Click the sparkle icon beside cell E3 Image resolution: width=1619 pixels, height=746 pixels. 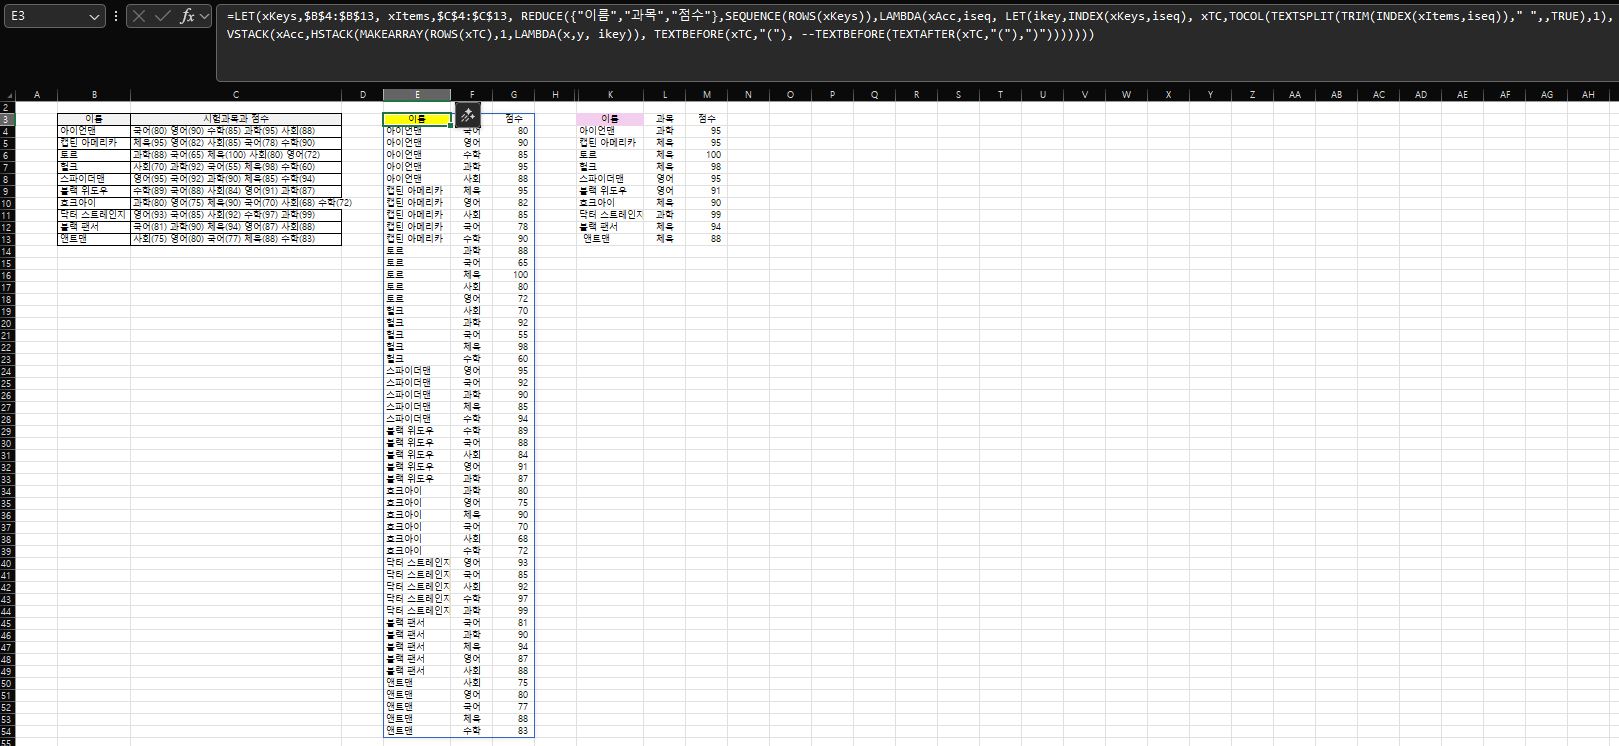coord(467,115)
